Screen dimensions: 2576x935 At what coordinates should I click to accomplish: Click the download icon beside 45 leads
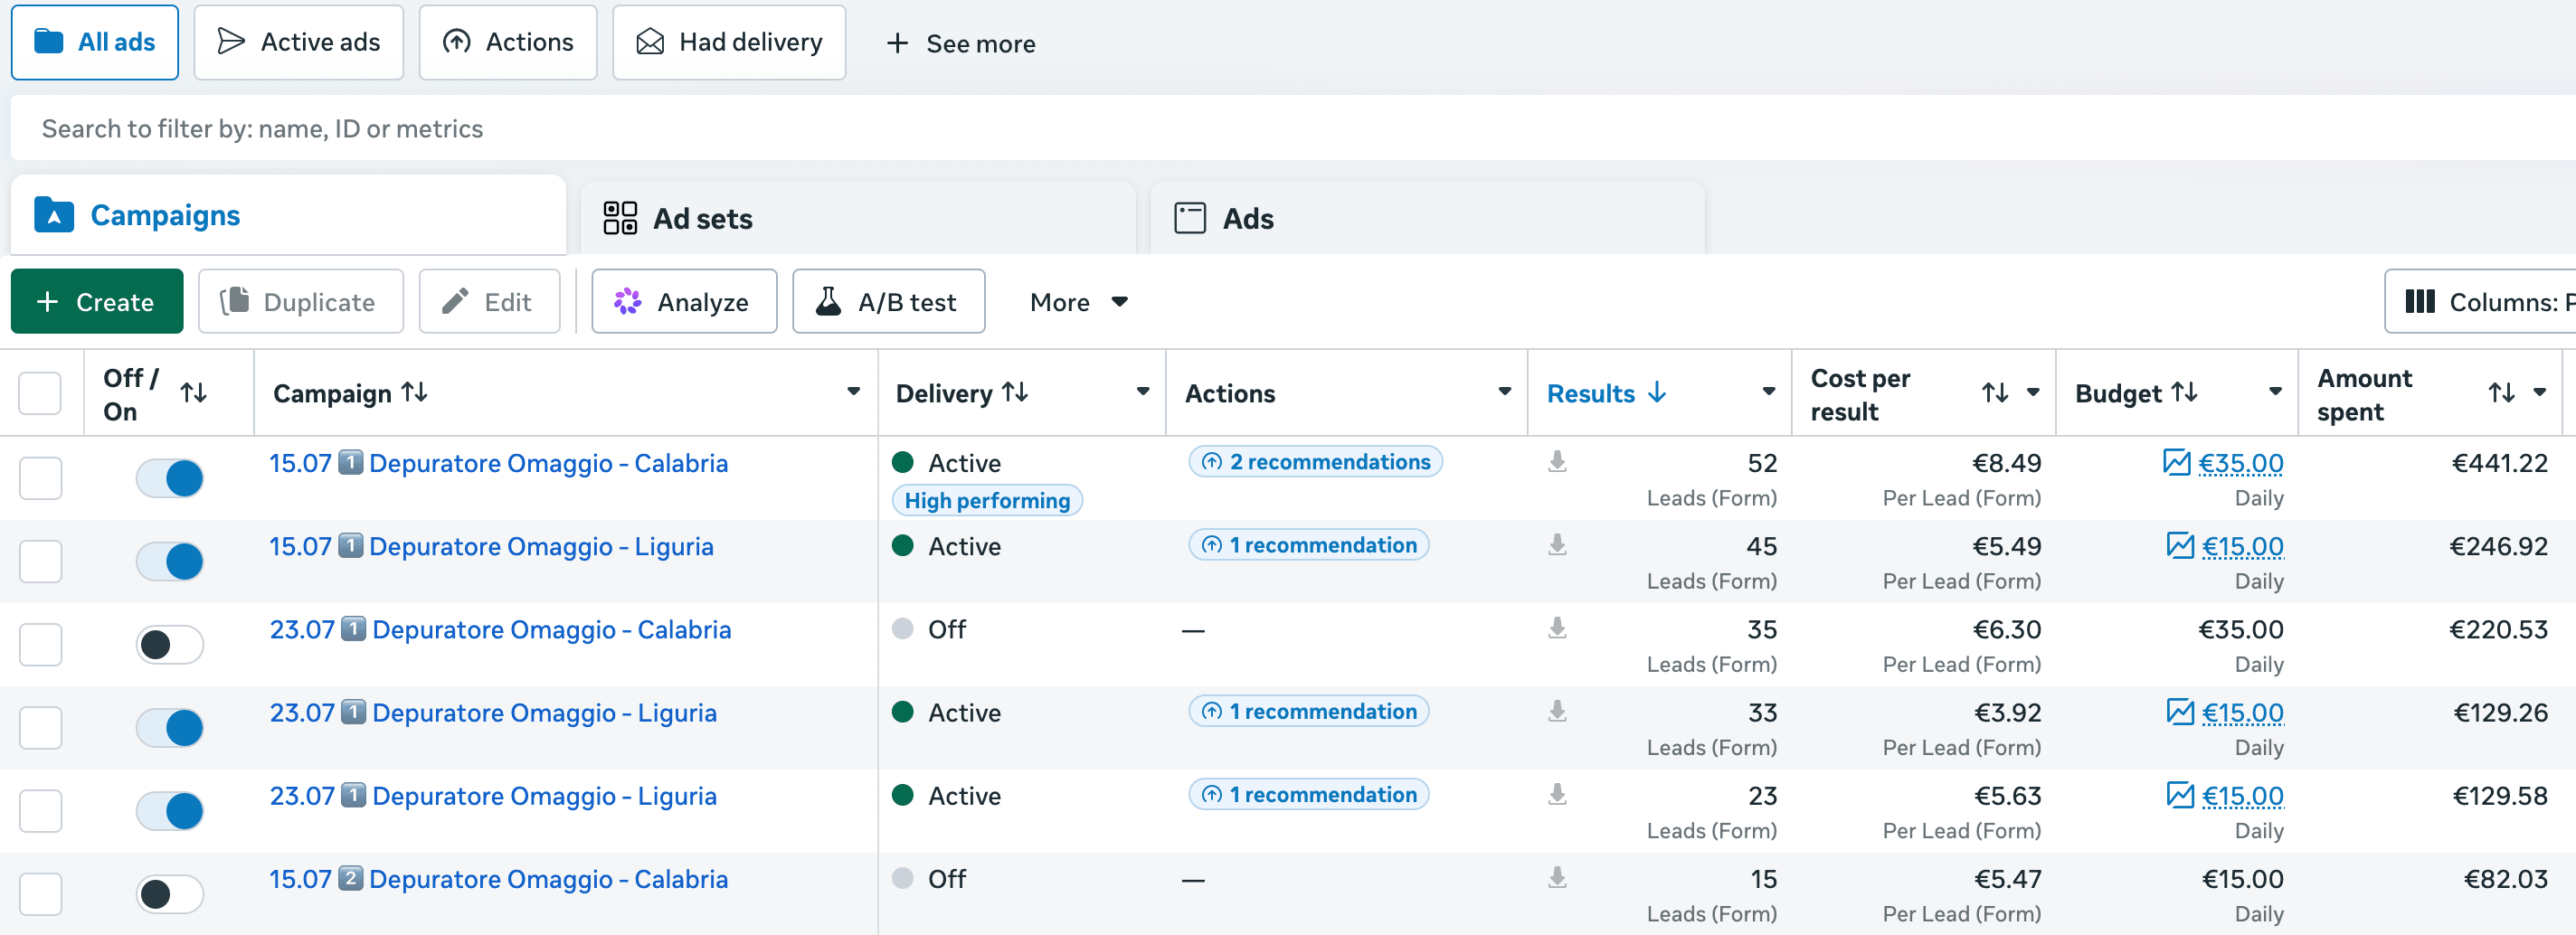click(x=1557, y=545)
